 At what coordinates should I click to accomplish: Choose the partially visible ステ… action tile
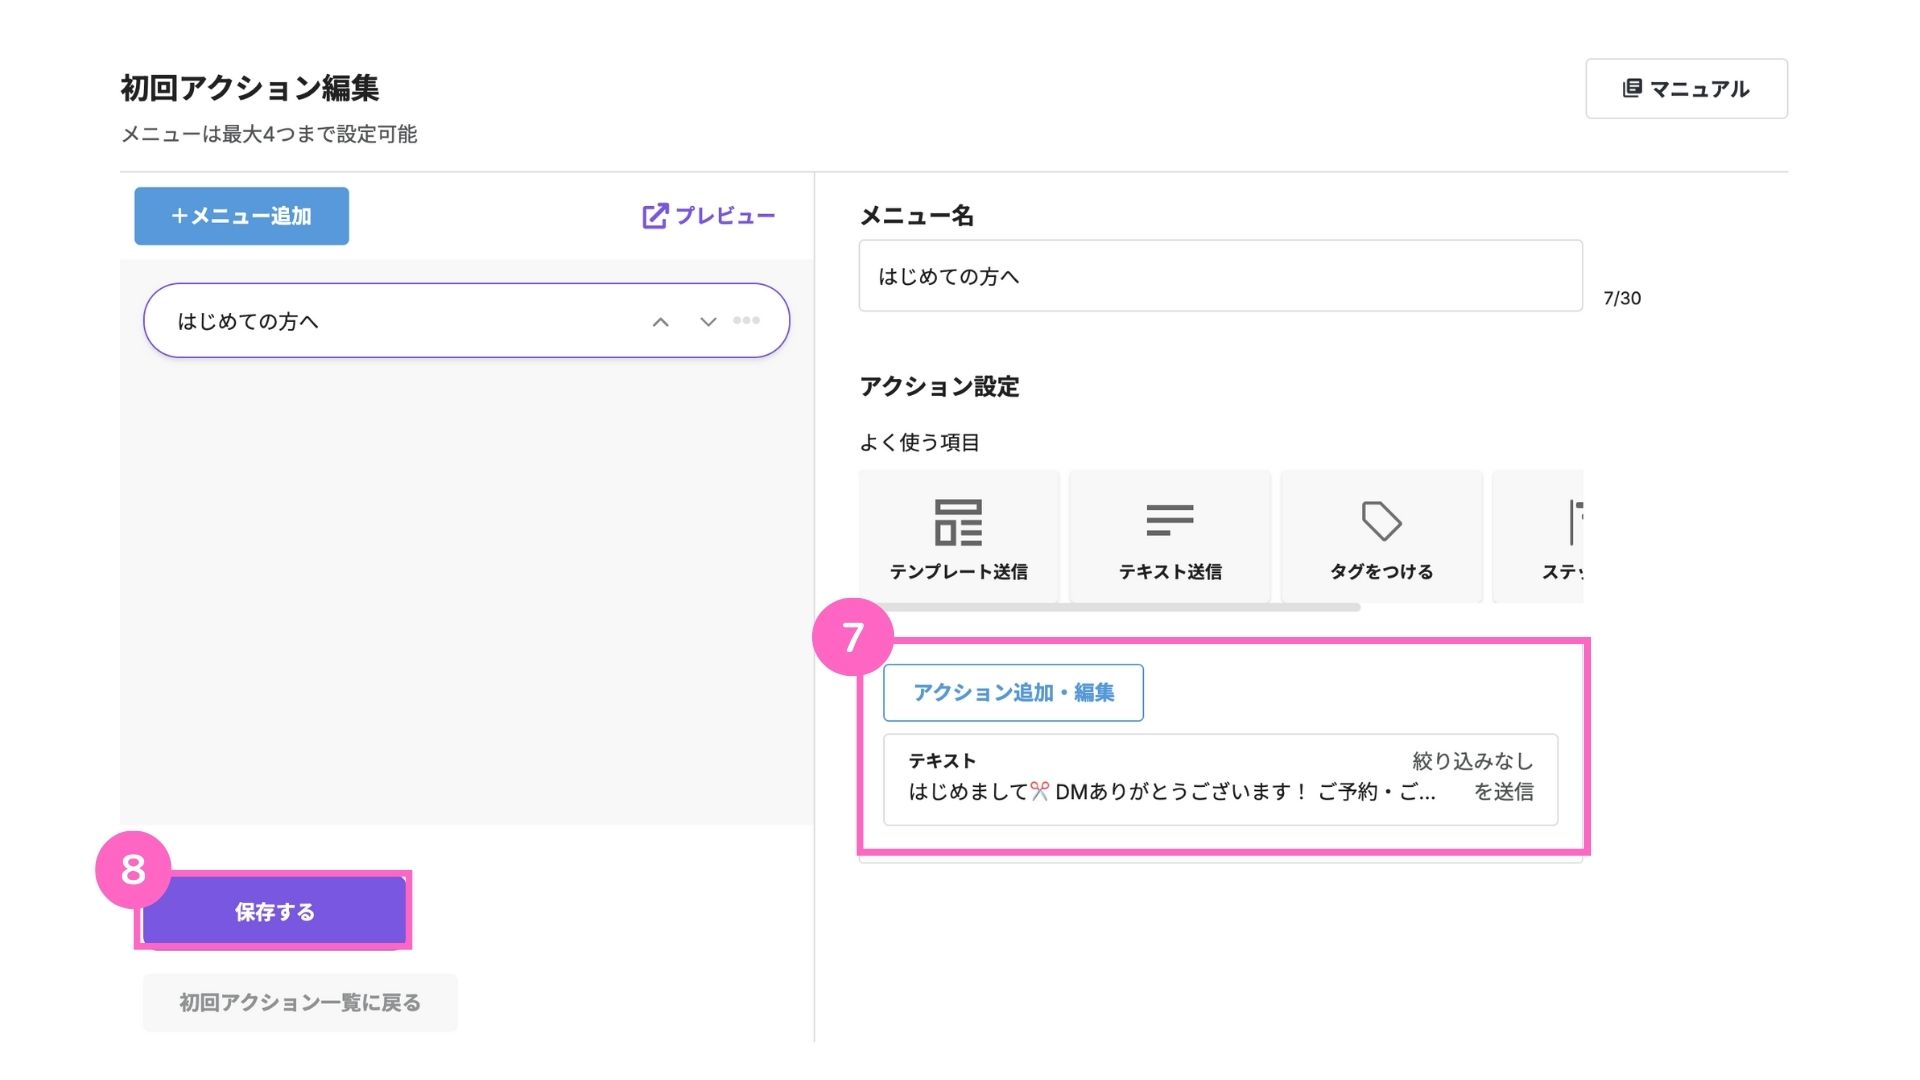coord(1538,537)
